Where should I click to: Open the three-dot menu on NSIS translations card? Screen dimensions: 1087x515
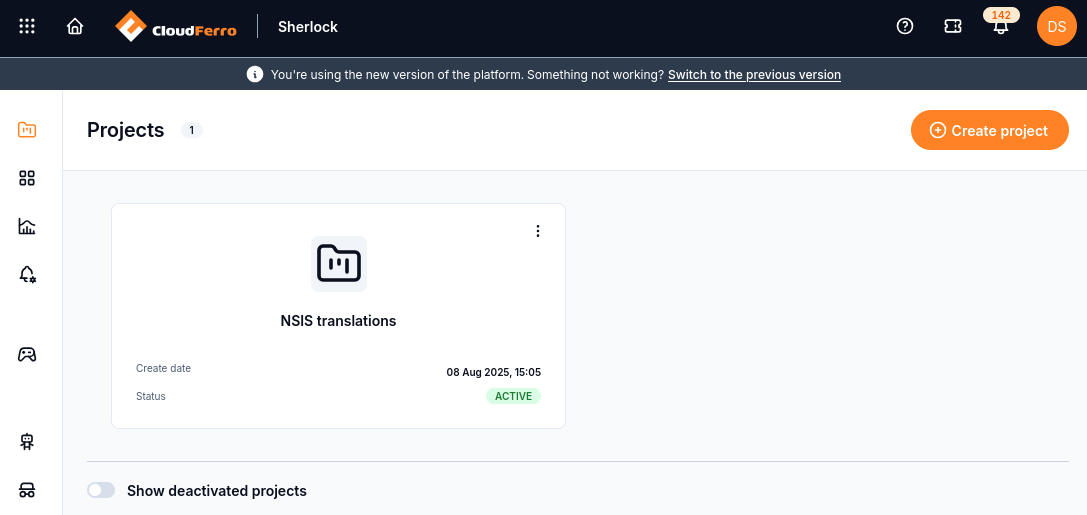pyautogui.click(x=538, y=231)
